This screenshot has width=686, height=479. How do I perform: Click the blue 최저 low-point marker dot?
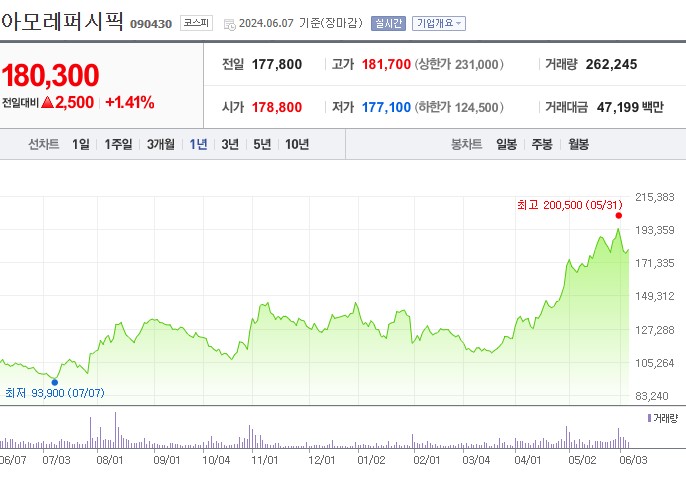pyautogui.click(x=55, y=382)
